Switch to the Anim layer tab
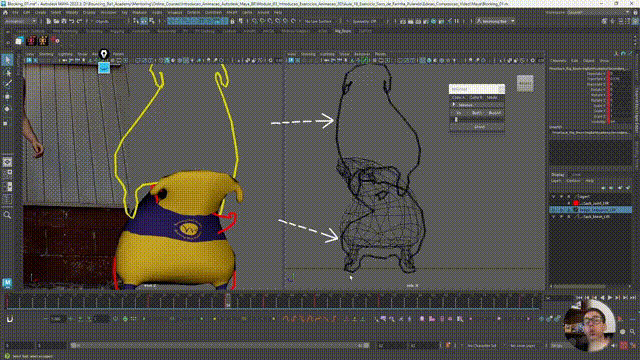 pos(576,175)
